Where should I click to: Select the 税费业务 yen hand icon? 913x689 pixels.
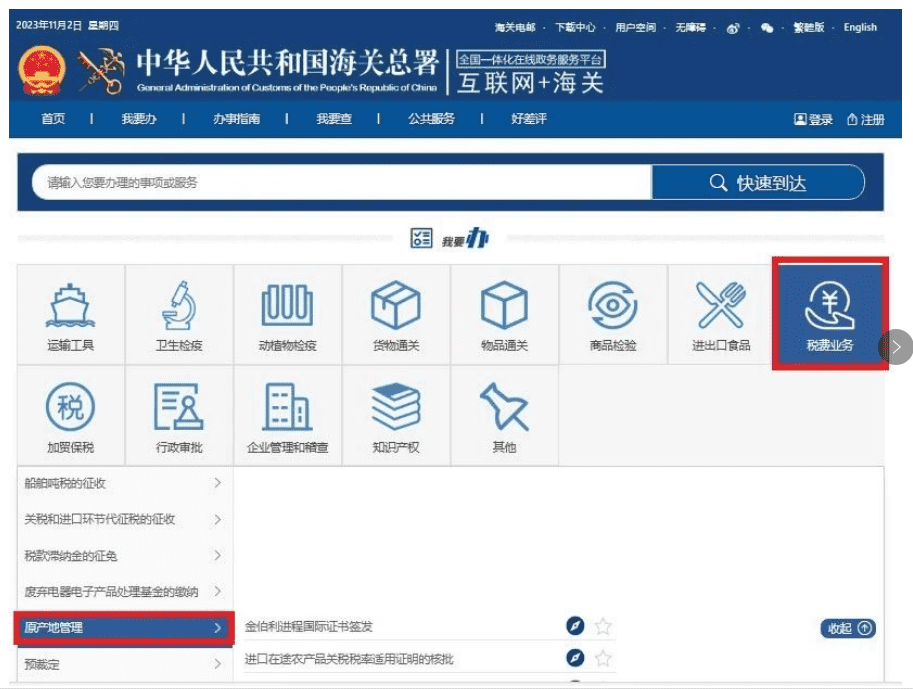pos(830,313)
